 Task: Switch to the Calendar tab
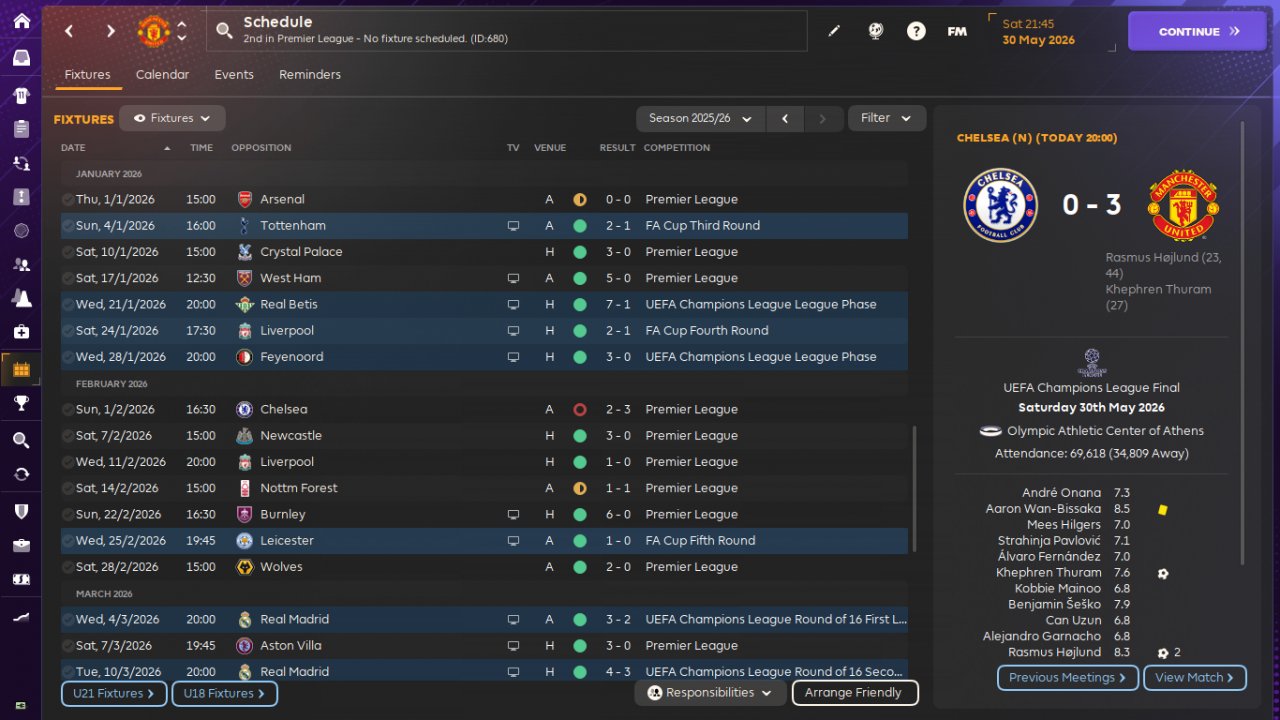click(x=162, y=75)
